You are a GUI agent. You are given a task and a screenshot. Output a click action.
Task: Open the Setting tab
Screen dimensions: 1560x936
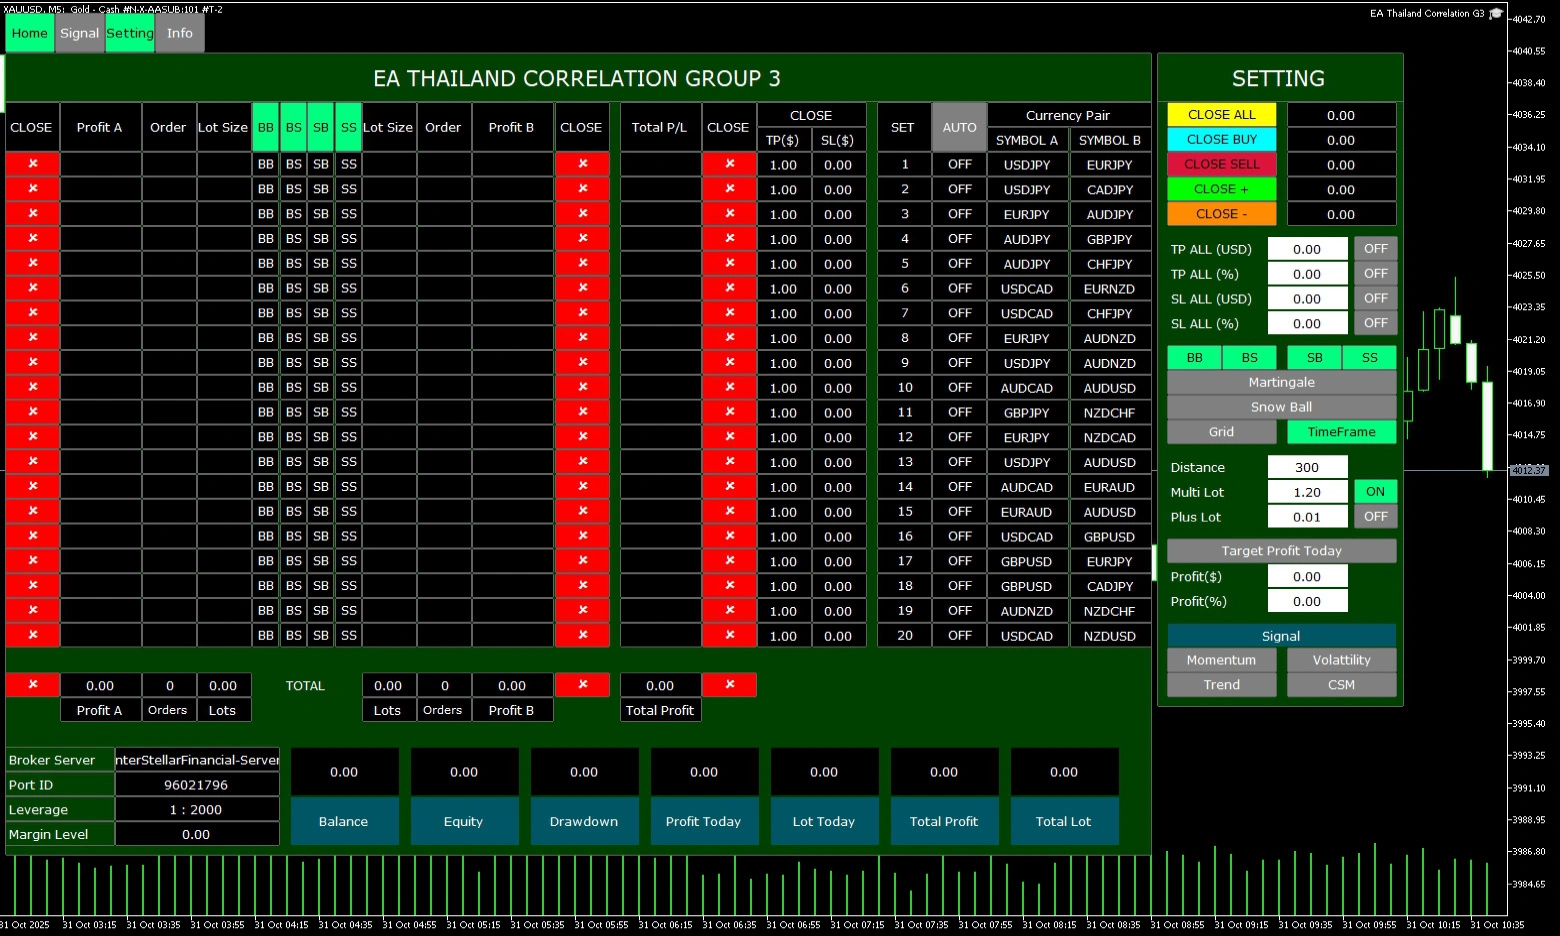130,33
